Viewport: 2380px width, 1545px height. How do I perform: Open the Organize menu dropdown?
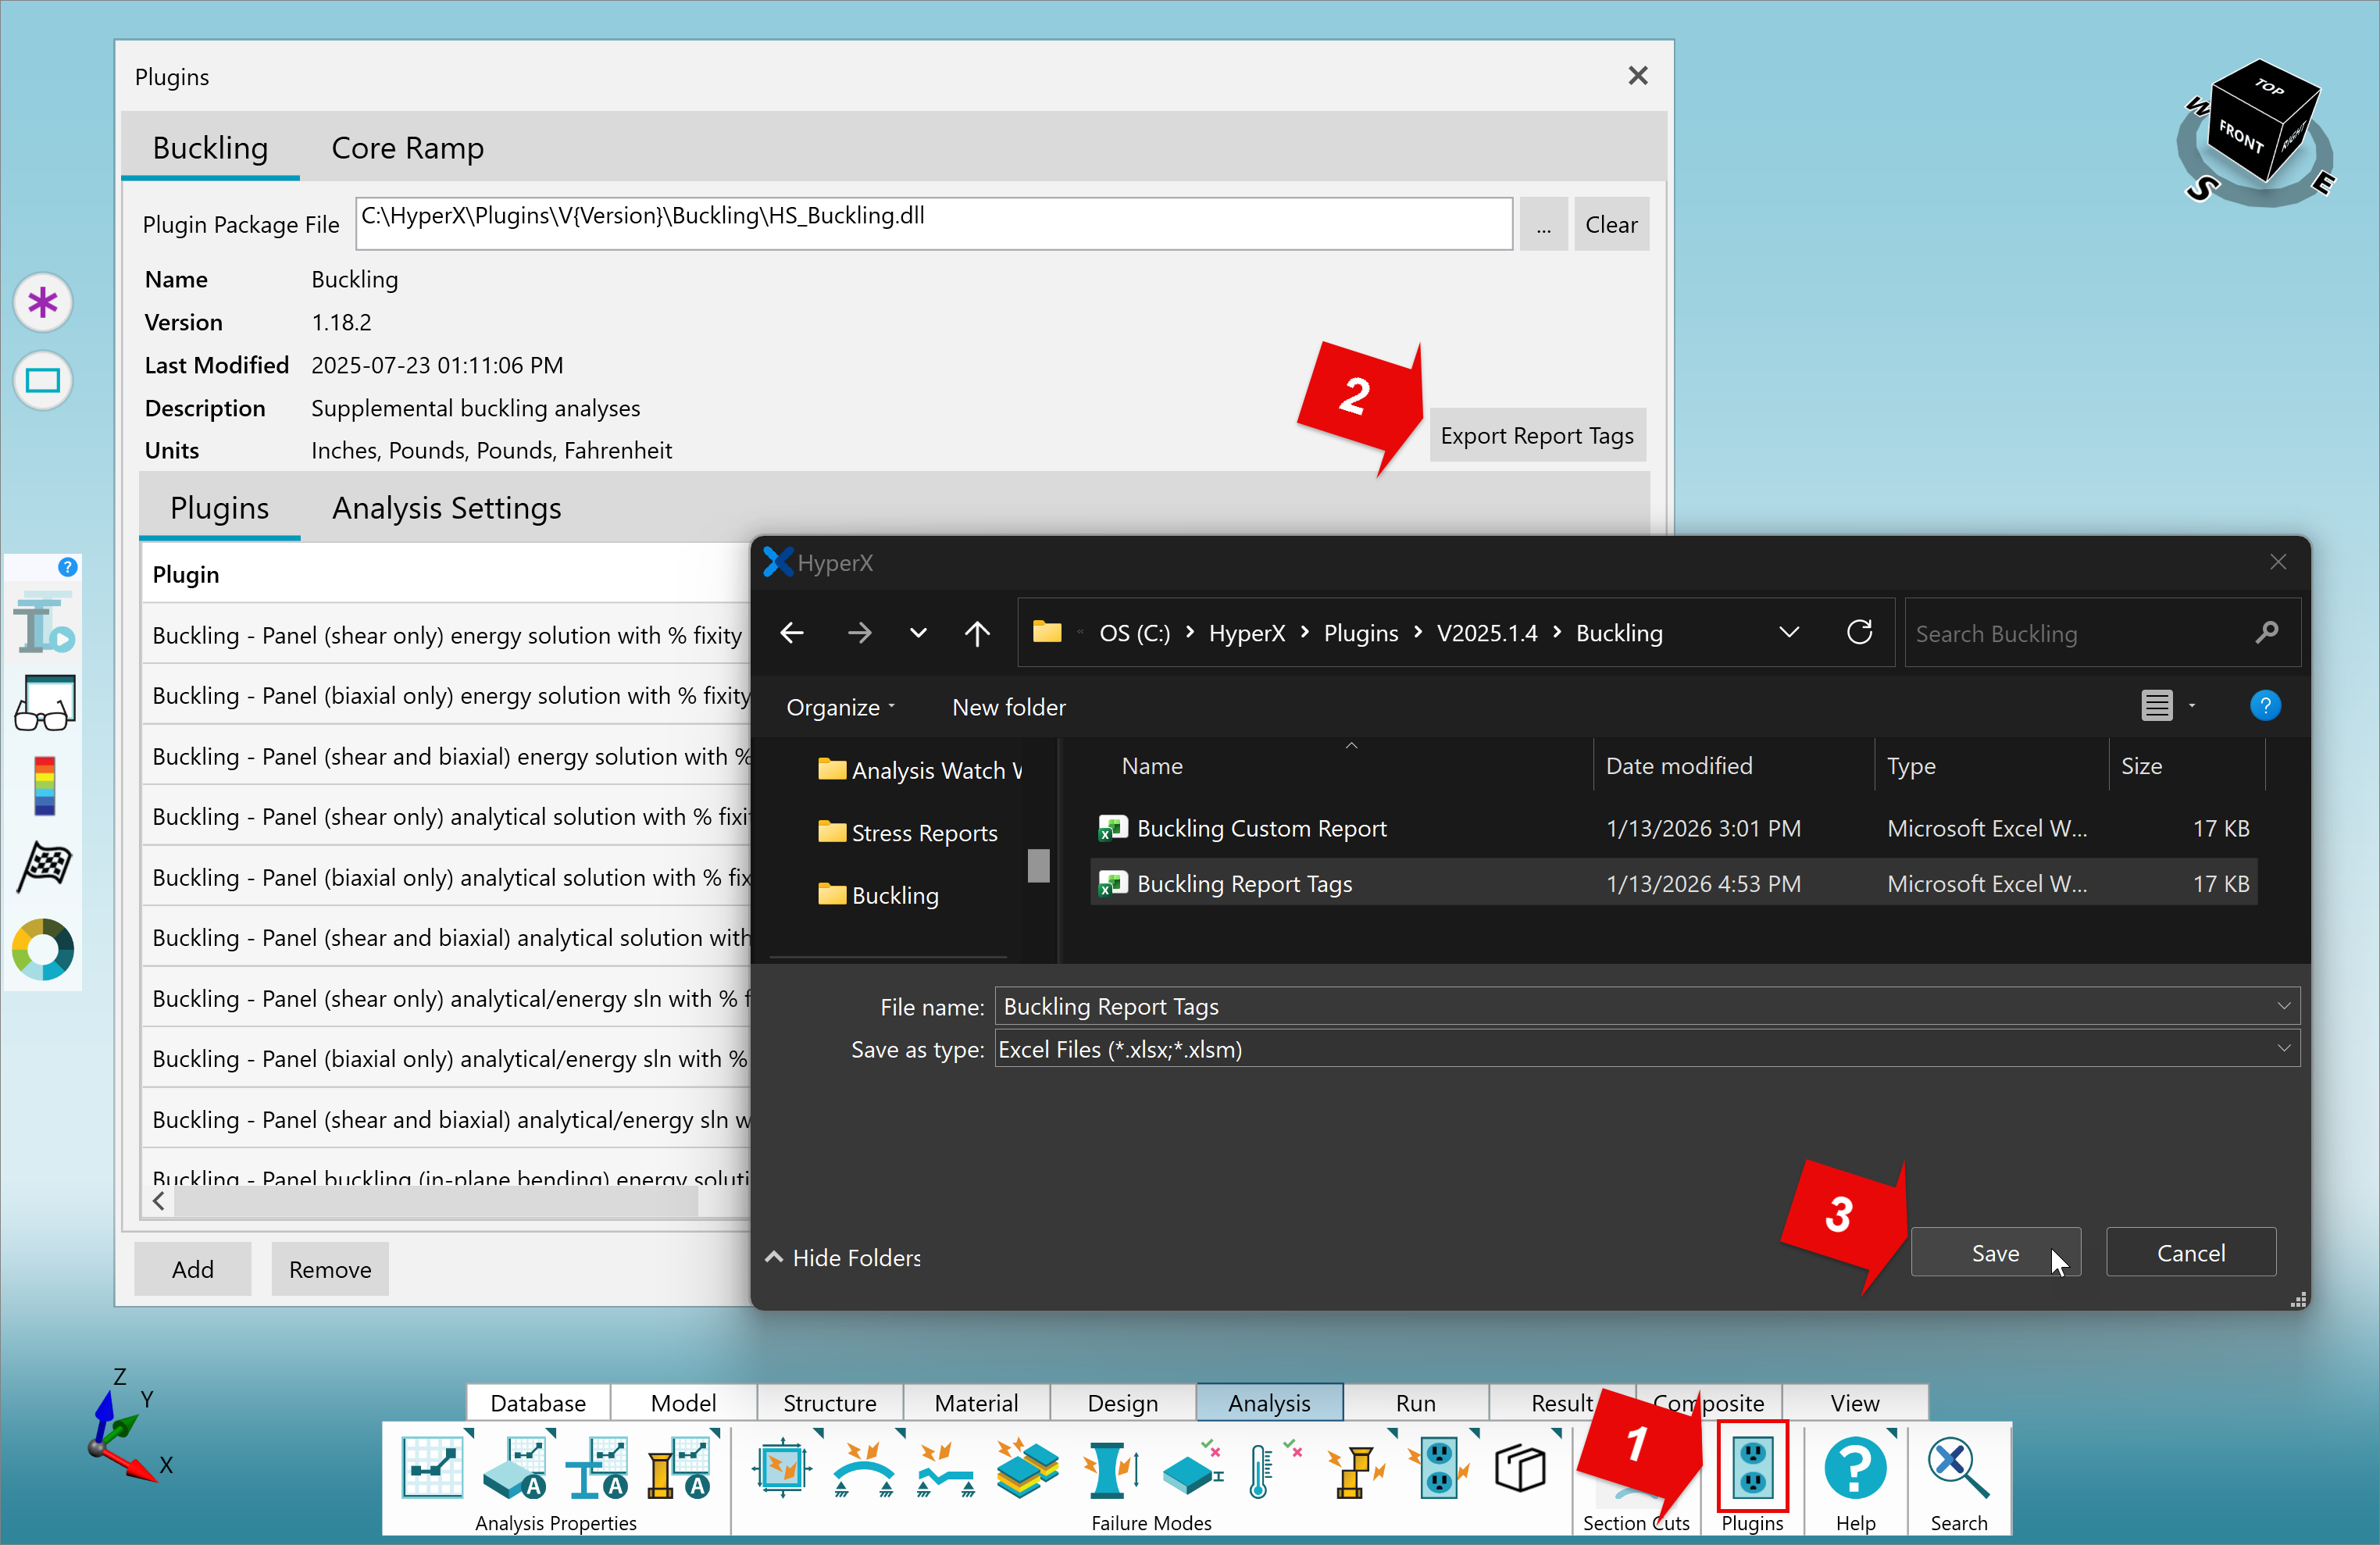pos(840,707)
